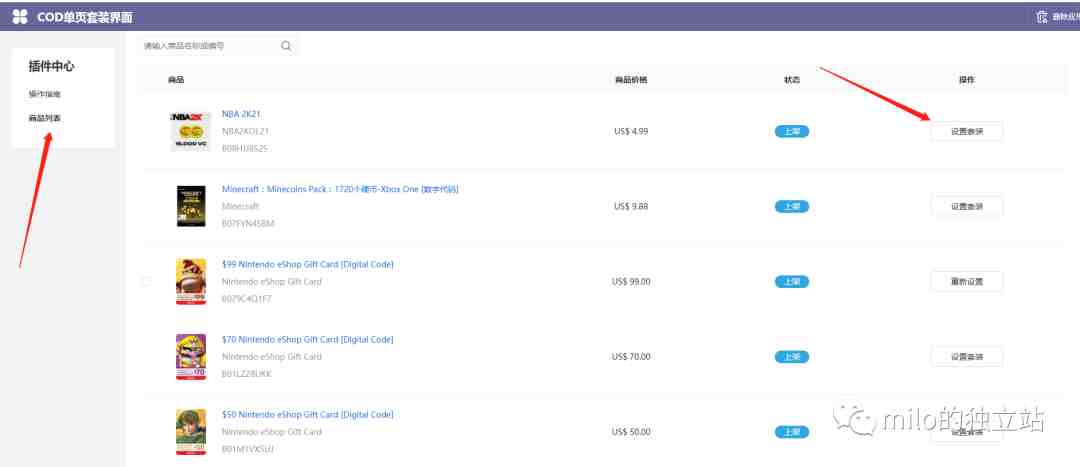Select the product code under Minecraft pack

pos(248,224)
